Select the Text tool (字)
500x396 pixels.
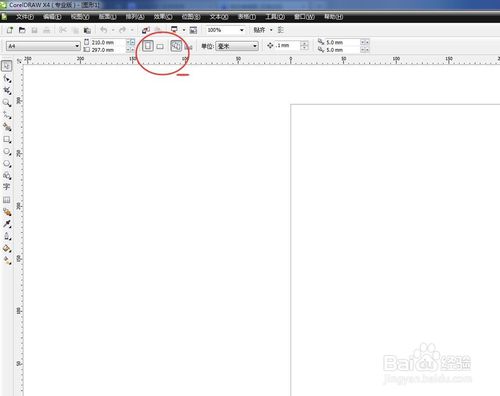tap(7, 187)
